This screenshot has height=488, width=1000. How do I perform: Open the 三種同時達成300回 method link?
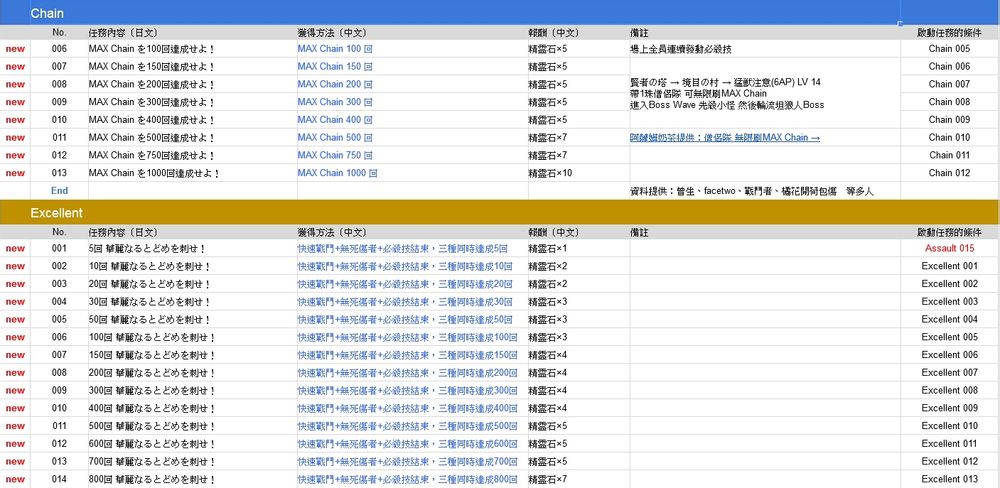point(408,390)
